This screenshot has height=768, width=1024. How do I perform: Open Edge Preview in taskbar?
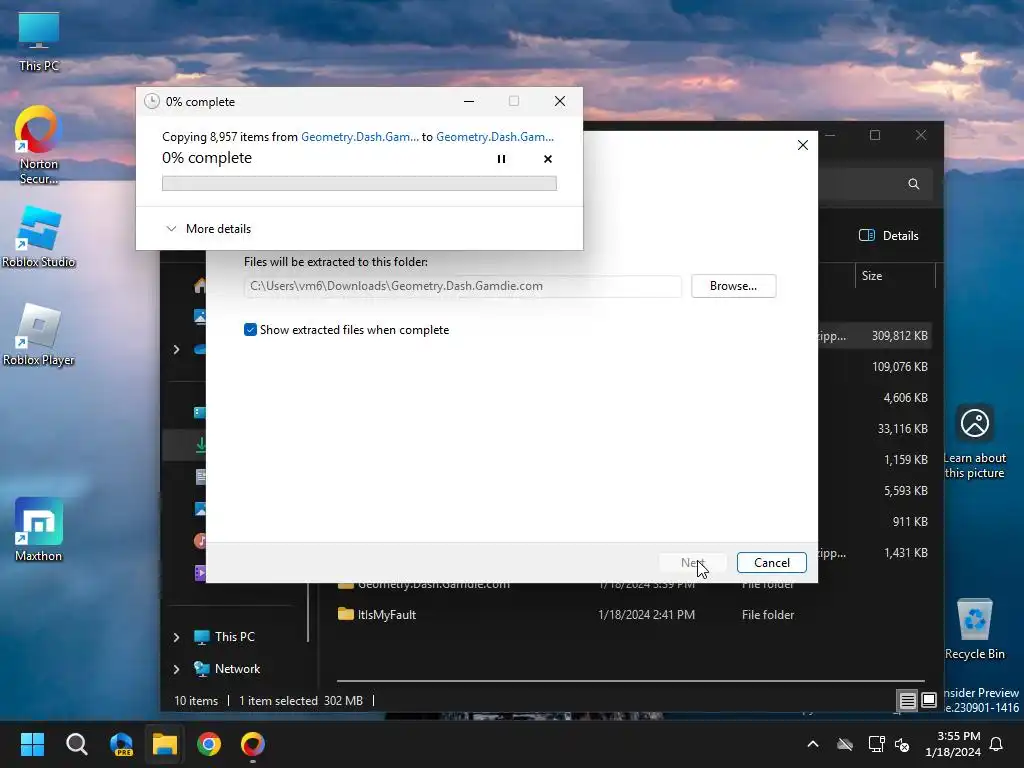[x=121, y=744]
